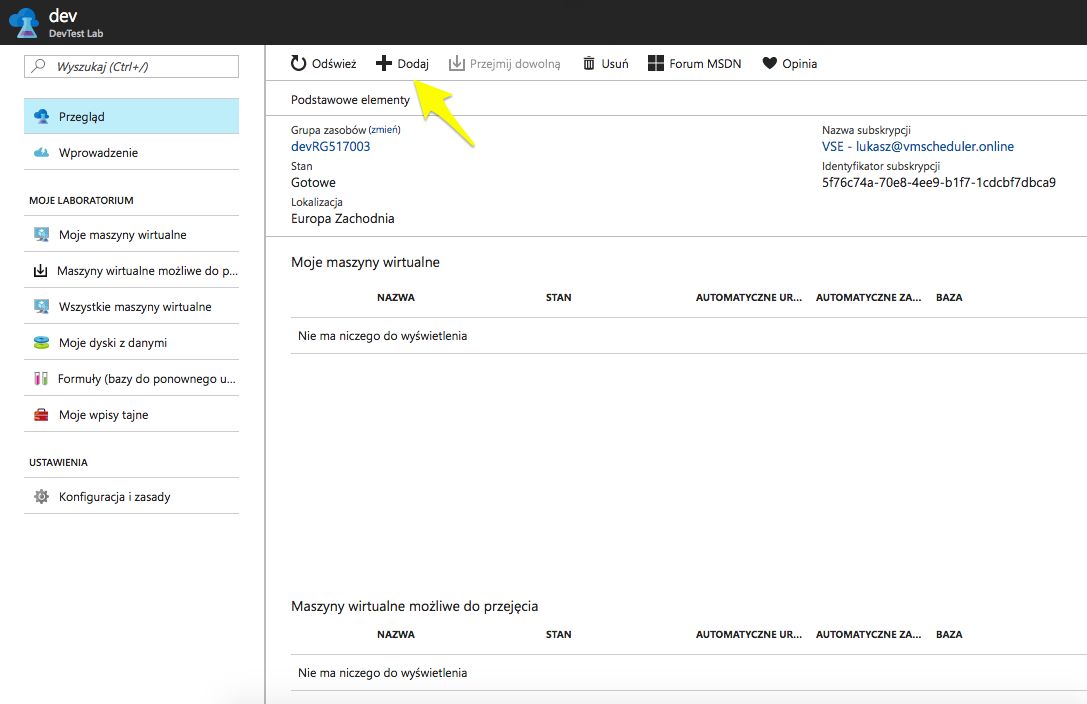Collapse the Podstawowe elementy section header
Viewport: 1087px width, 704px height.
click(x=350, y=100)
